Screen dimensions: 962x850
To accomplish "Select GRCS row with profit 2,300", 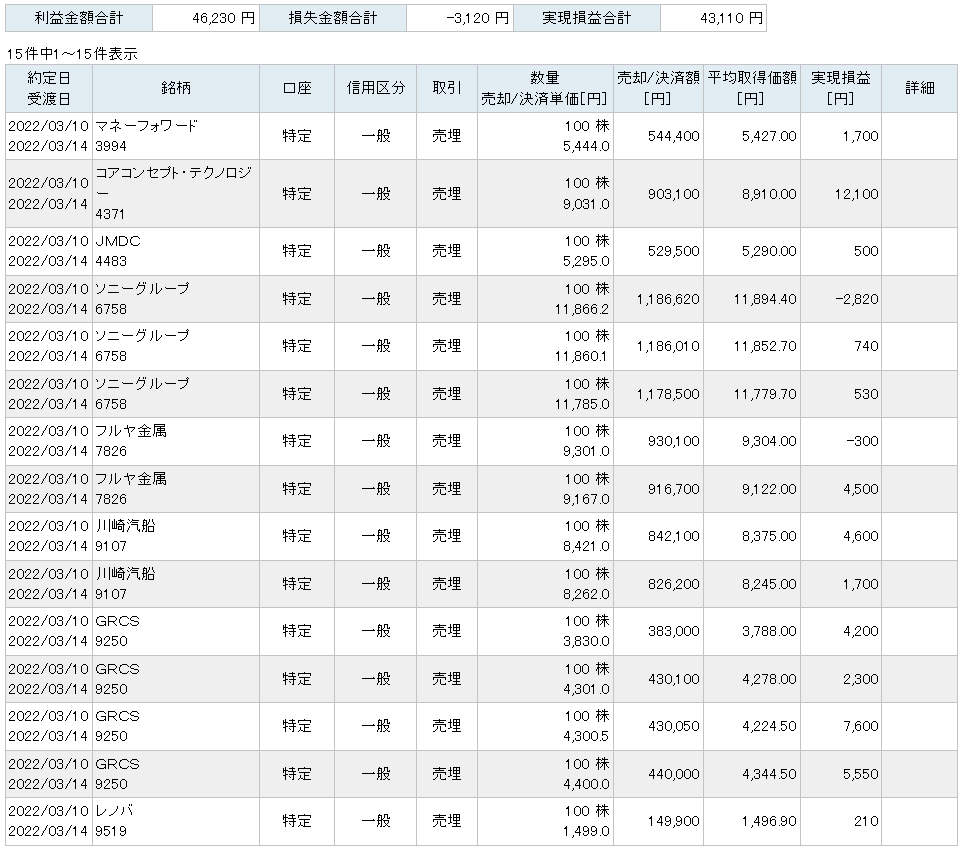I will click(x=481, y=679).
